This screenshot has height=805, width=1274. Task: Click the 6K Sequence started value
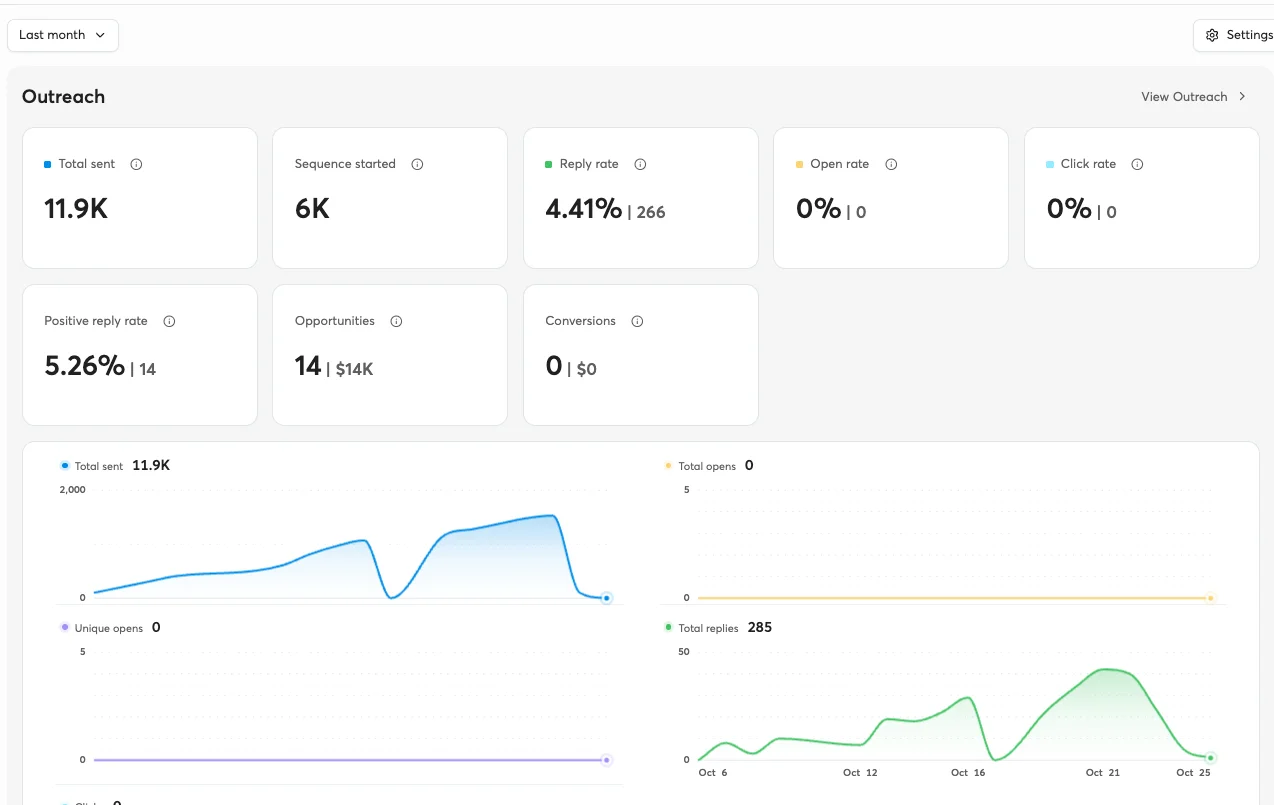click(312, 209)
